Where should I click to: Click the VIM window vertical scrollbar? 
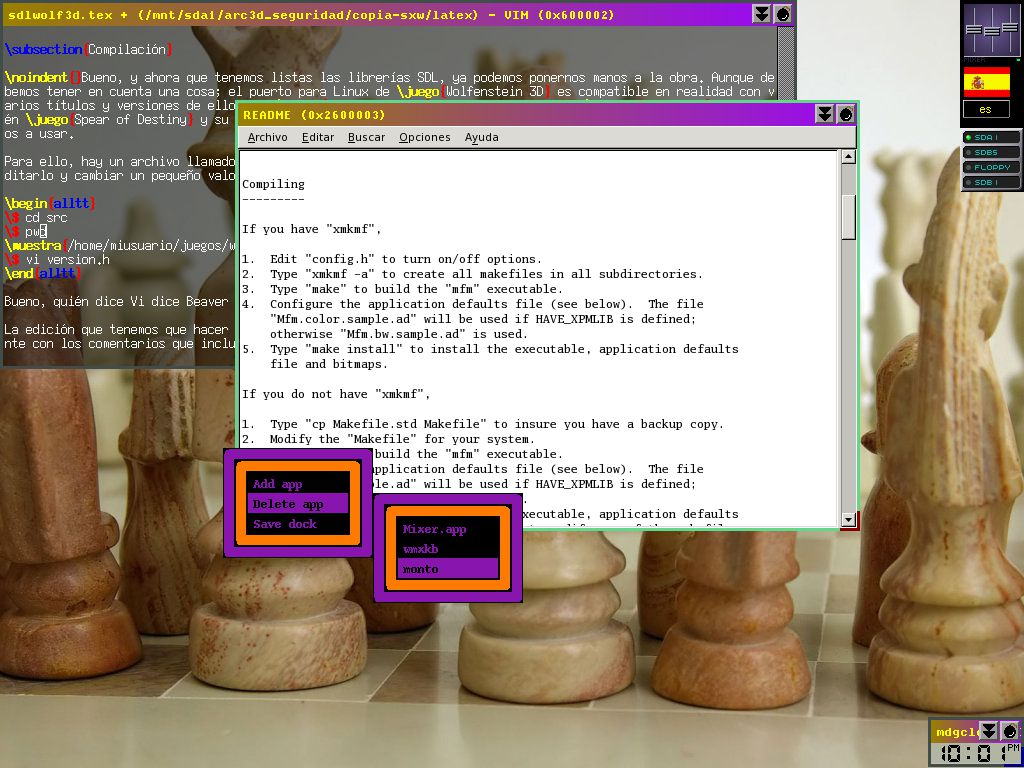coord(786,63)
